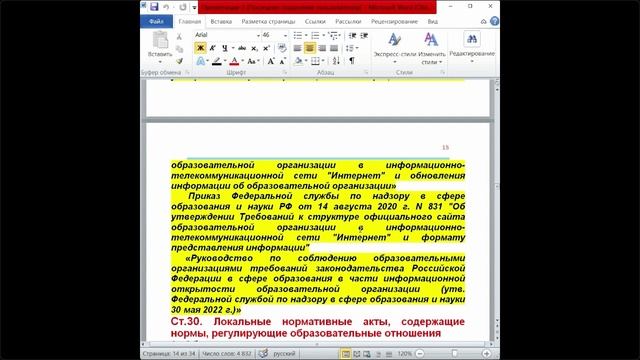Apply bulleted list
The image size is (640, 360).
pos(298,36)
